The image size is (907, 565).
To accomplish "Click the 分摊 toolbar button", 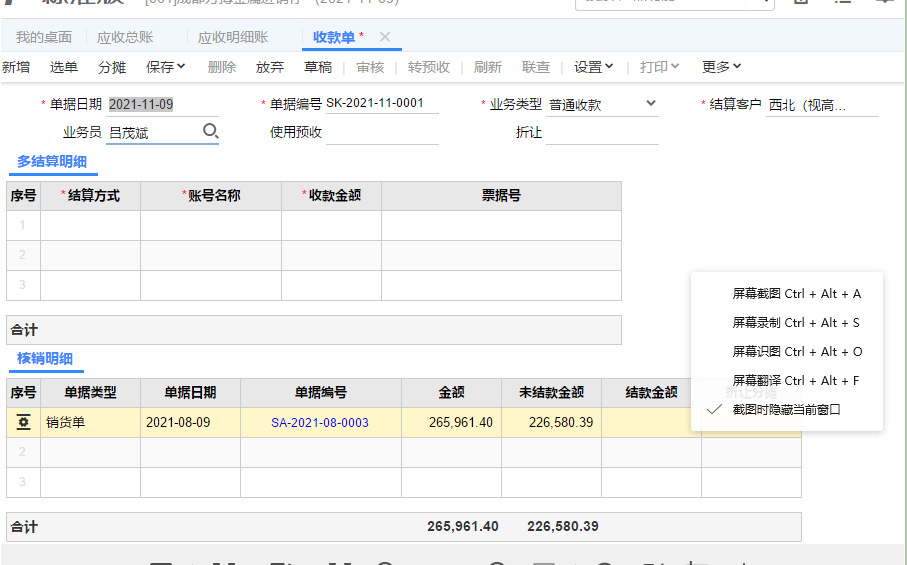I will (112, 67).
